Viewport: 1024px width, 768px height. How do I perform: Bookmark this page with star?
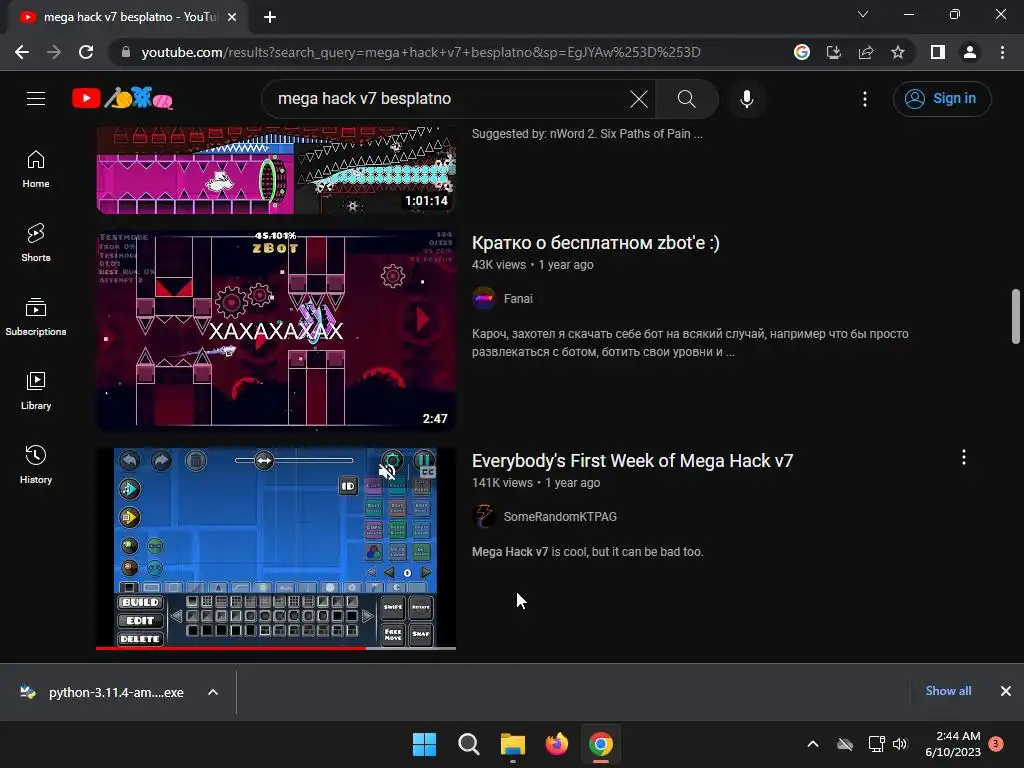pos(898,52)
